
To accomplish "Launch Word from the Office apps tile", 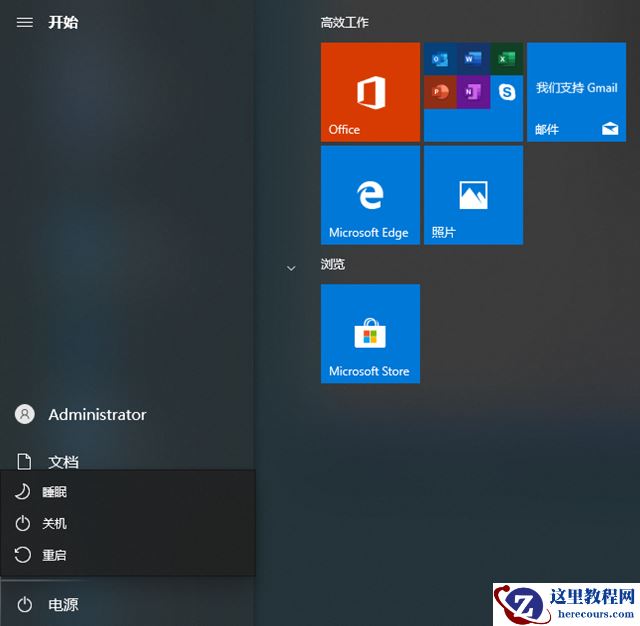I will click(x=473, y=59).
